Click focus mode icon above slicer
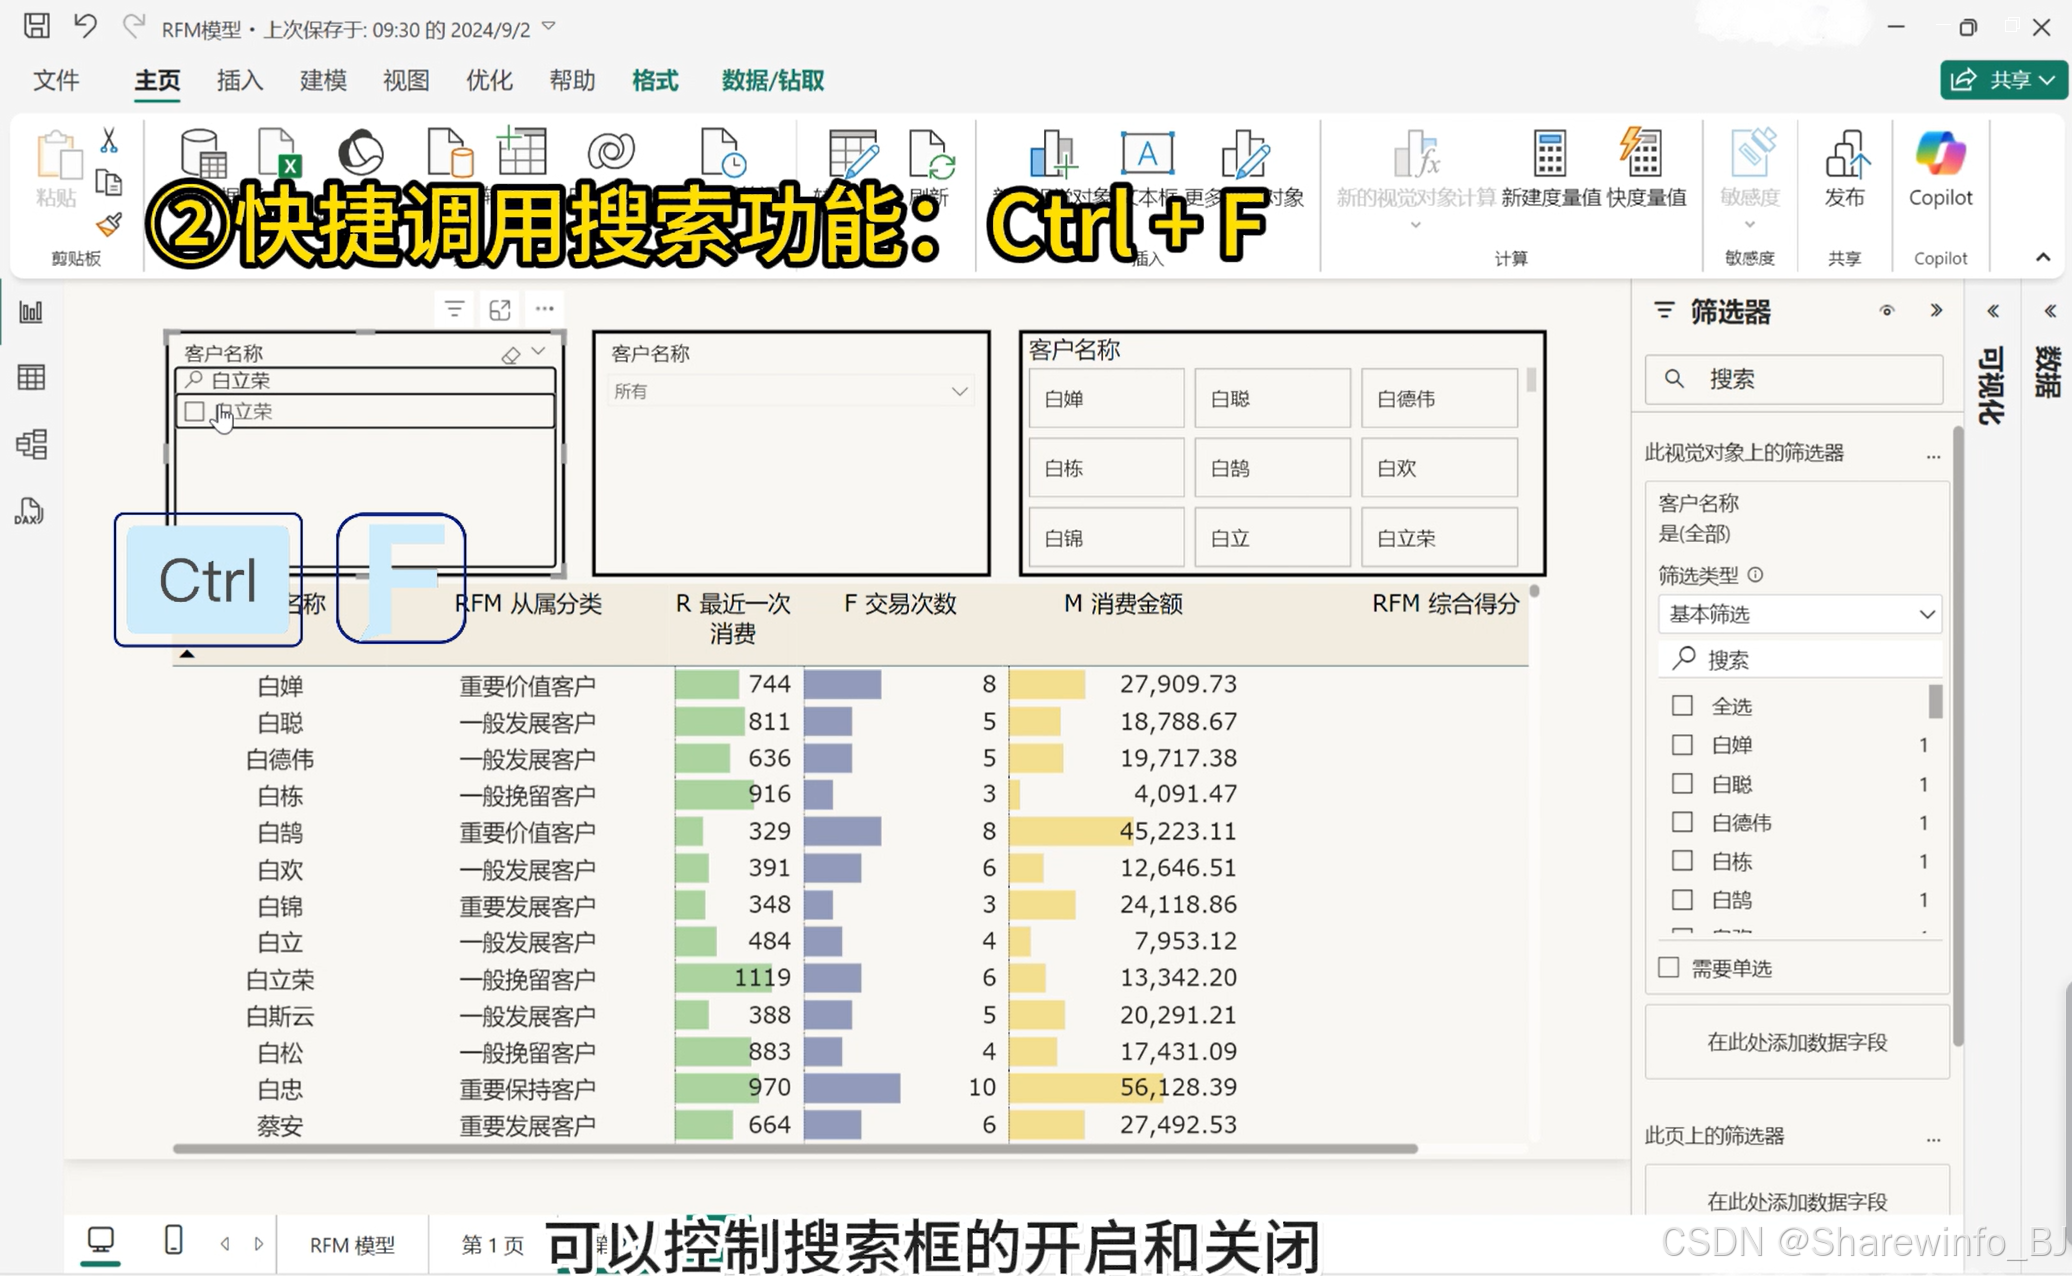This screenshot has height=1276, width=2072. [500, 309]
